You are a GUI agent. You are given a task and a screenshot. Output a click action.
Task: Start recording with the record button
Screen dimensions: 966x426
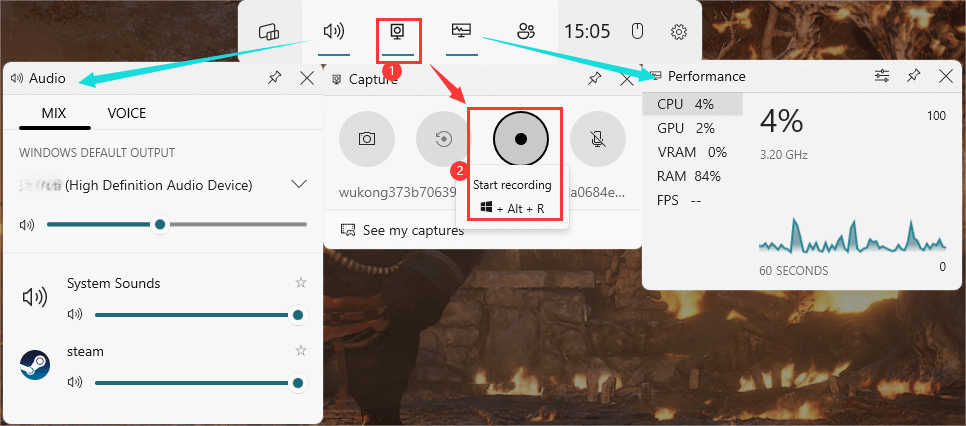(x=521, y=139)
